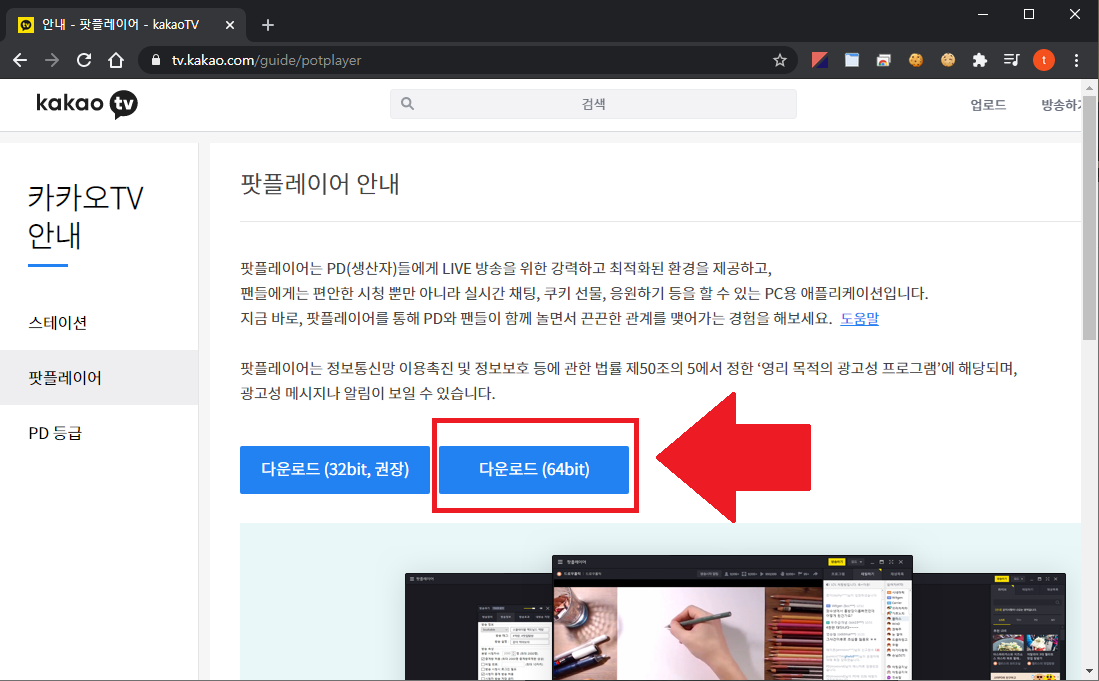This screenshot has height=681, width=1099.
Task: Open a new tab with plus
Action: tap(268, 25)
